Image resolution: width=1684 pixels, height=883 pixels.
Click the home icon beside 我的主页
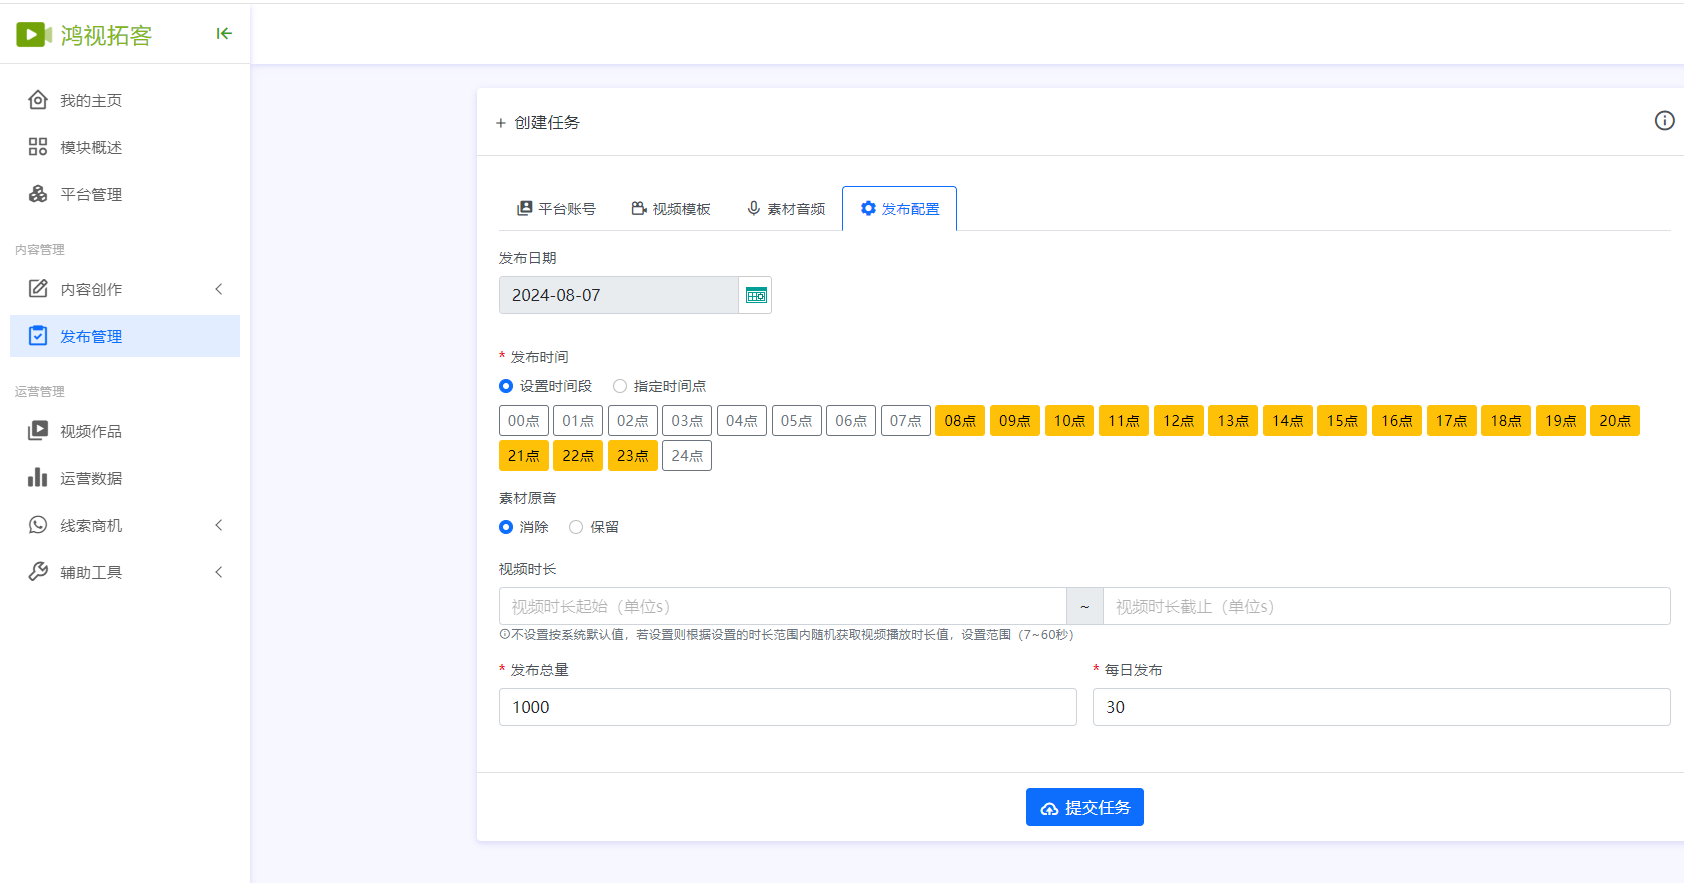tap(38, 100)
